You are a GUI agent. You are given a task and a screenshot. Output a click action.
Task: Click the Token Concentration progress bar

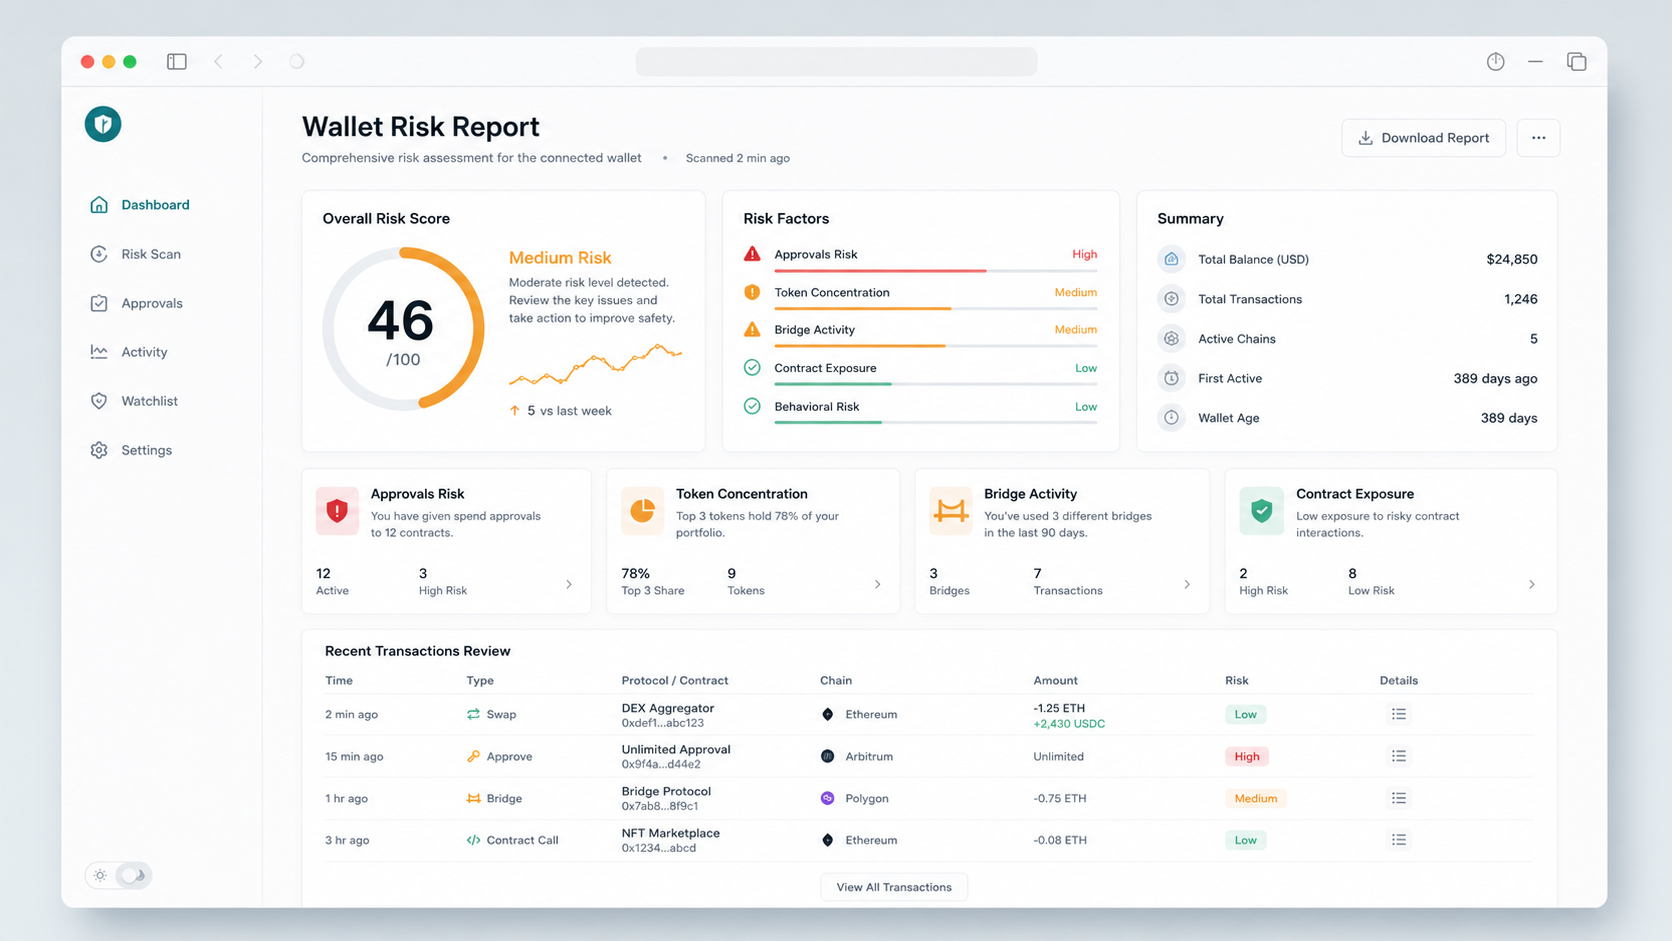[935, 309]
